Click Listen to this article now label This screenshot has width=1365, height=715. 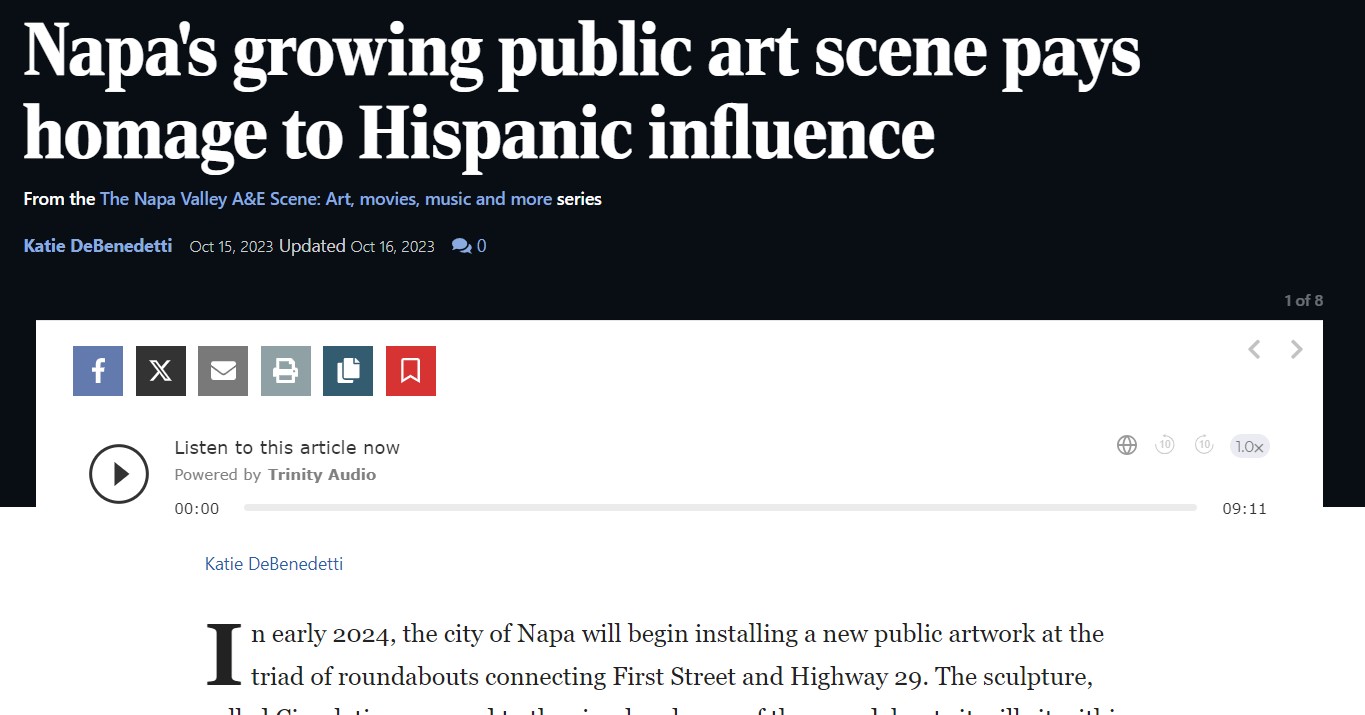coord(287,448)
